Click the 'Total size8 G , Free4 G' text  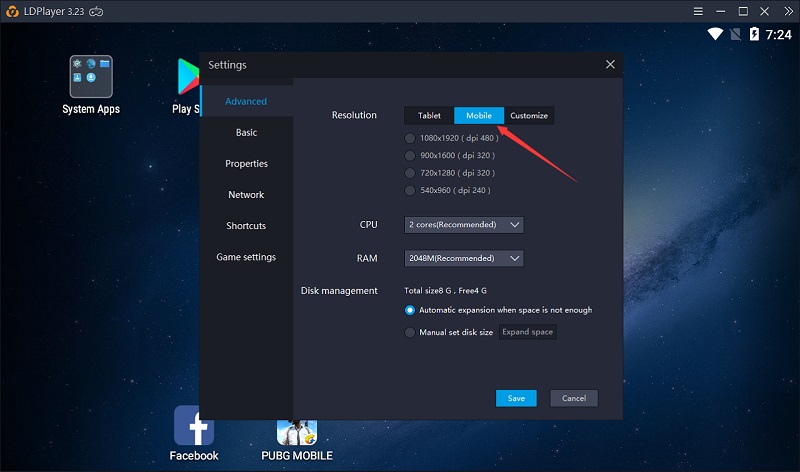[445, 290]
